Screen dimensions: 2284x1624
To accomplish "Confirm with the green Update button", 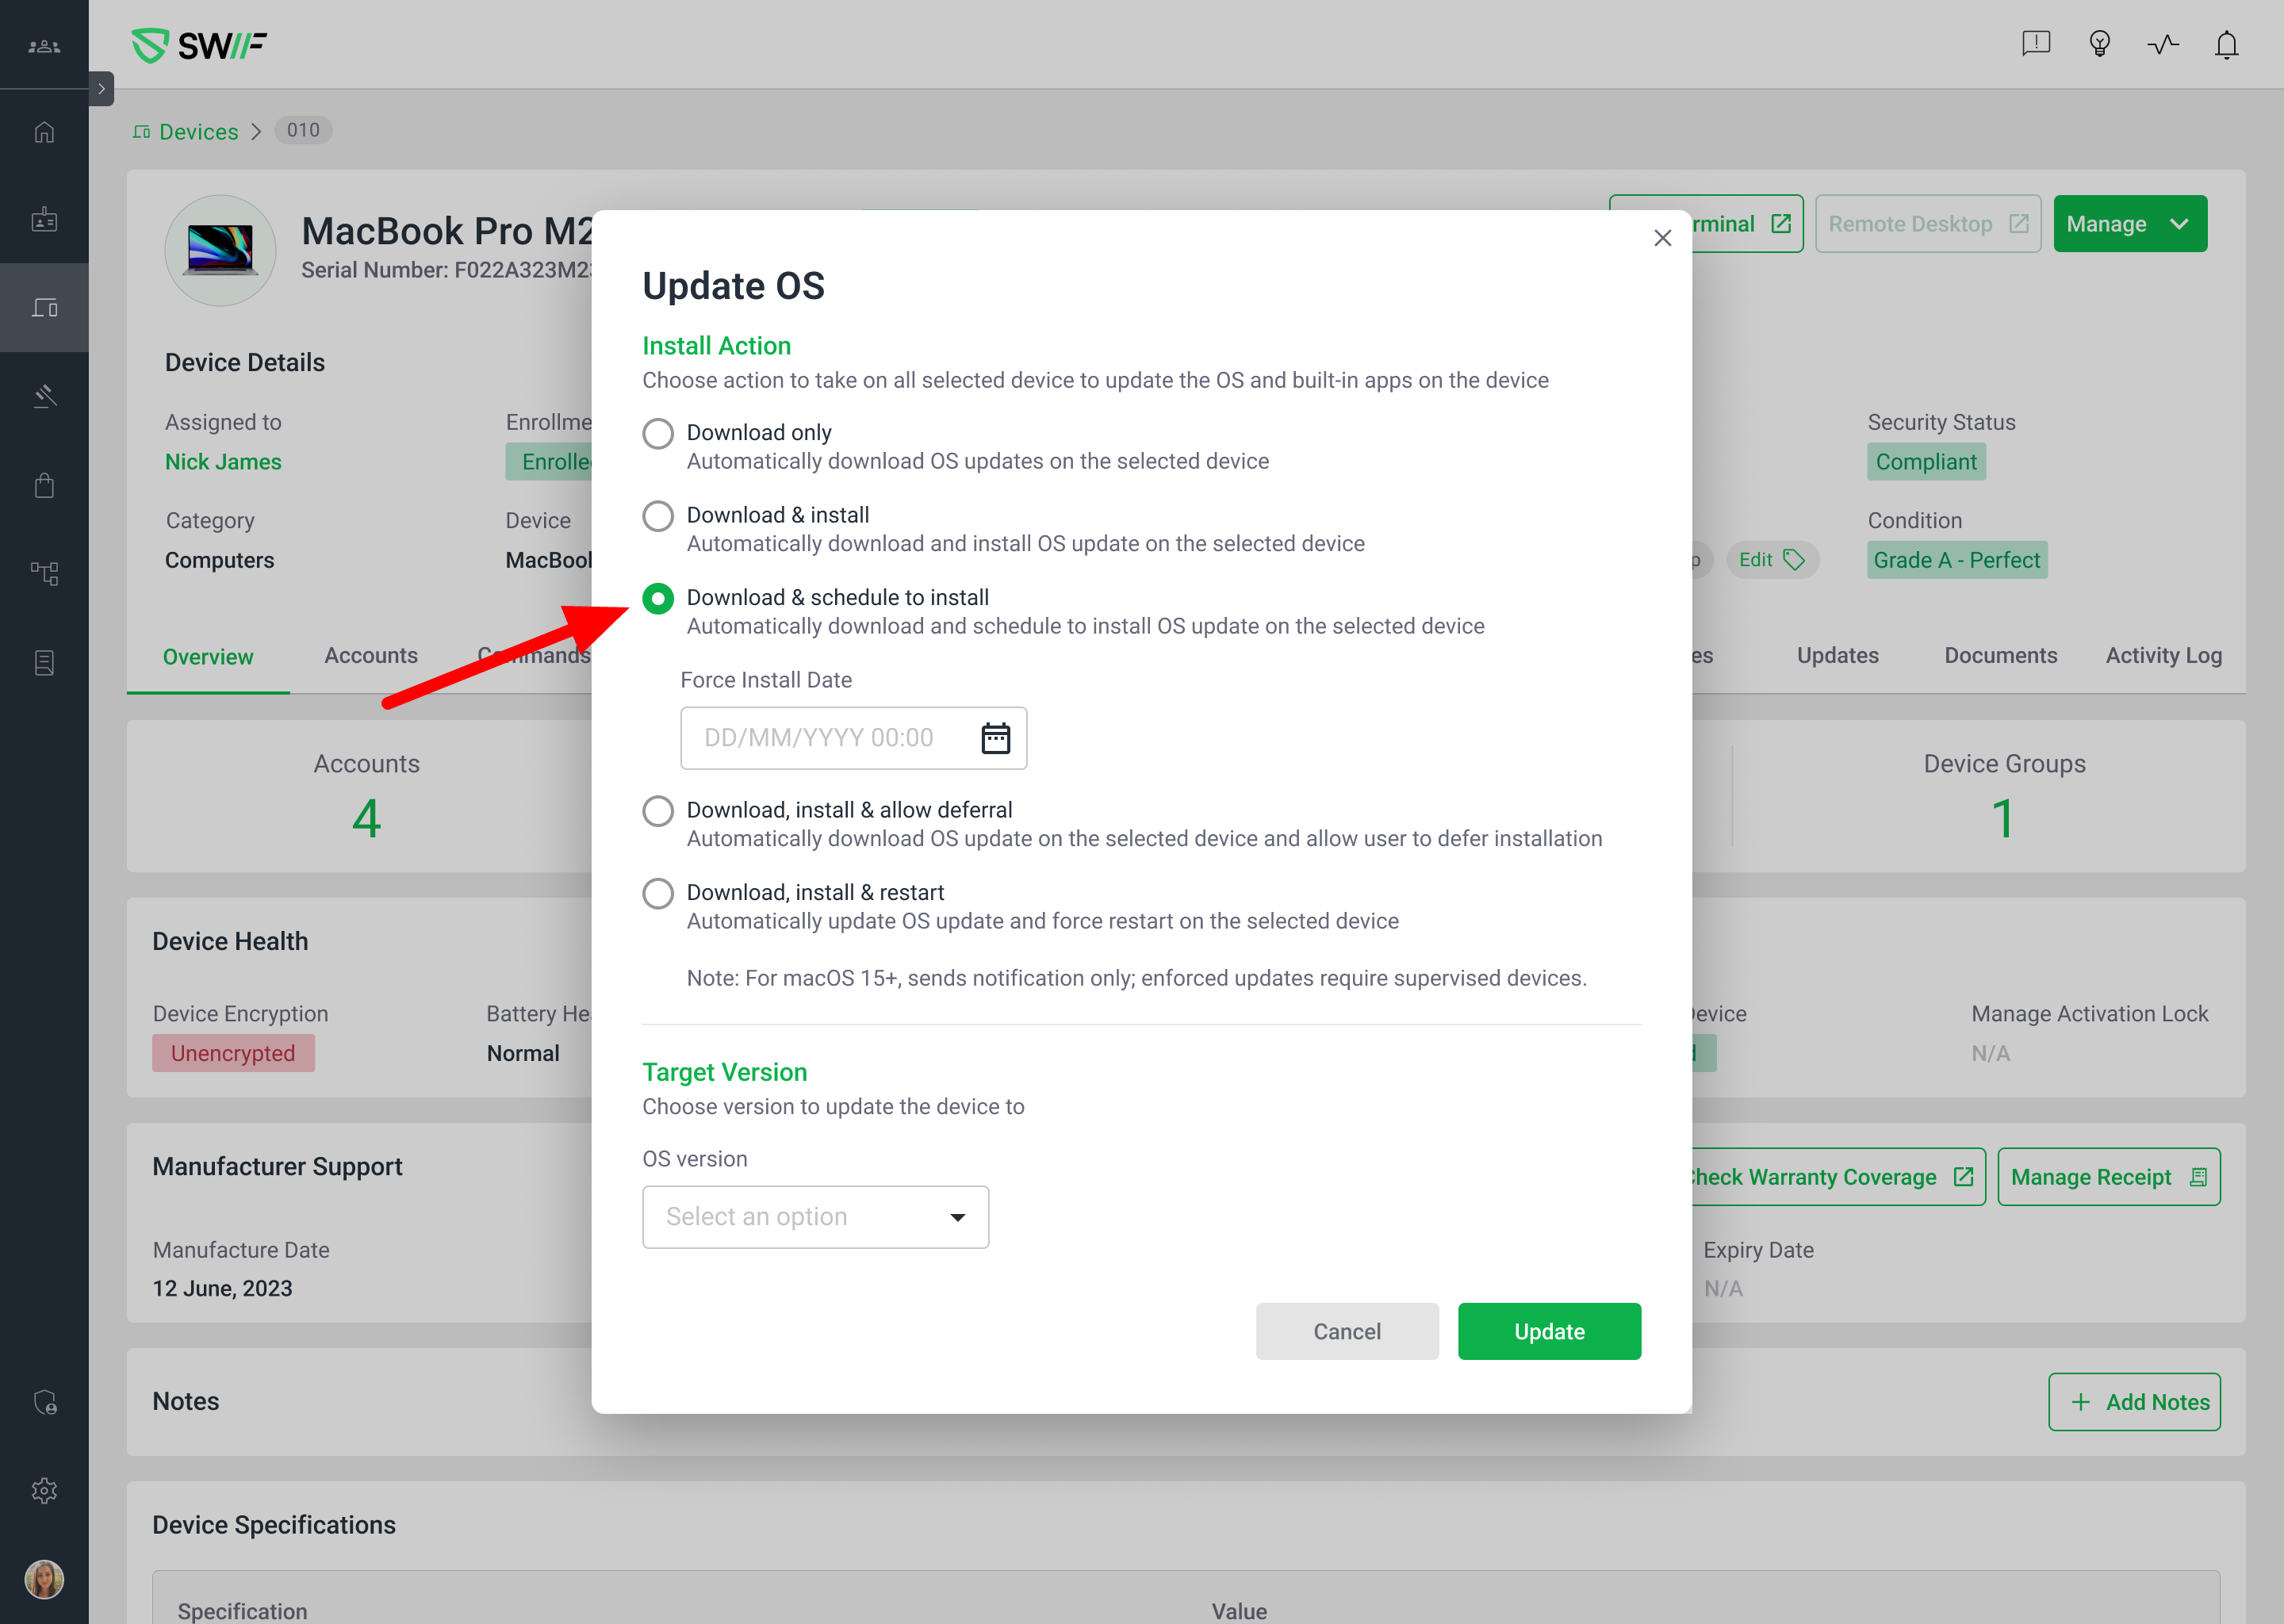I will [x=1548, y=1331].
